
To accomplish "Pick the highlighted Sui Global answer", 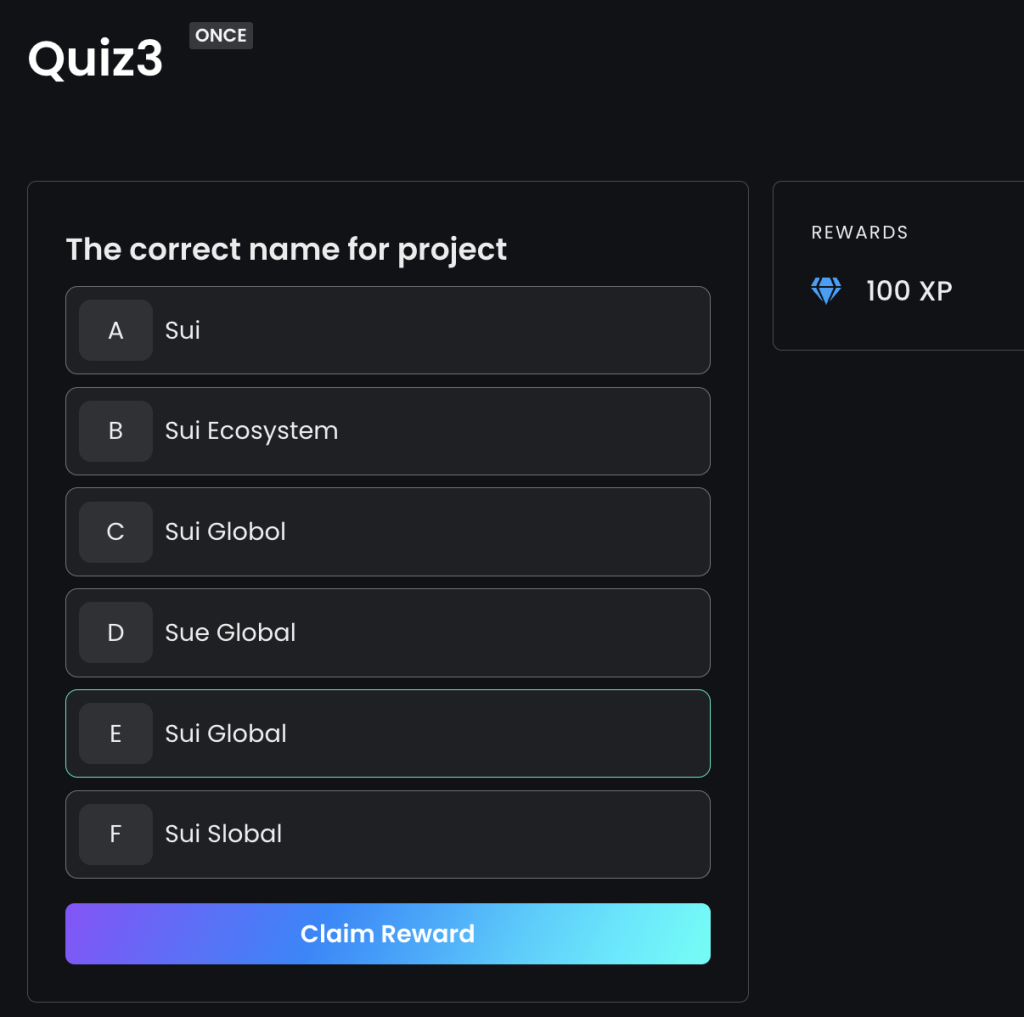I will point(388,734).
